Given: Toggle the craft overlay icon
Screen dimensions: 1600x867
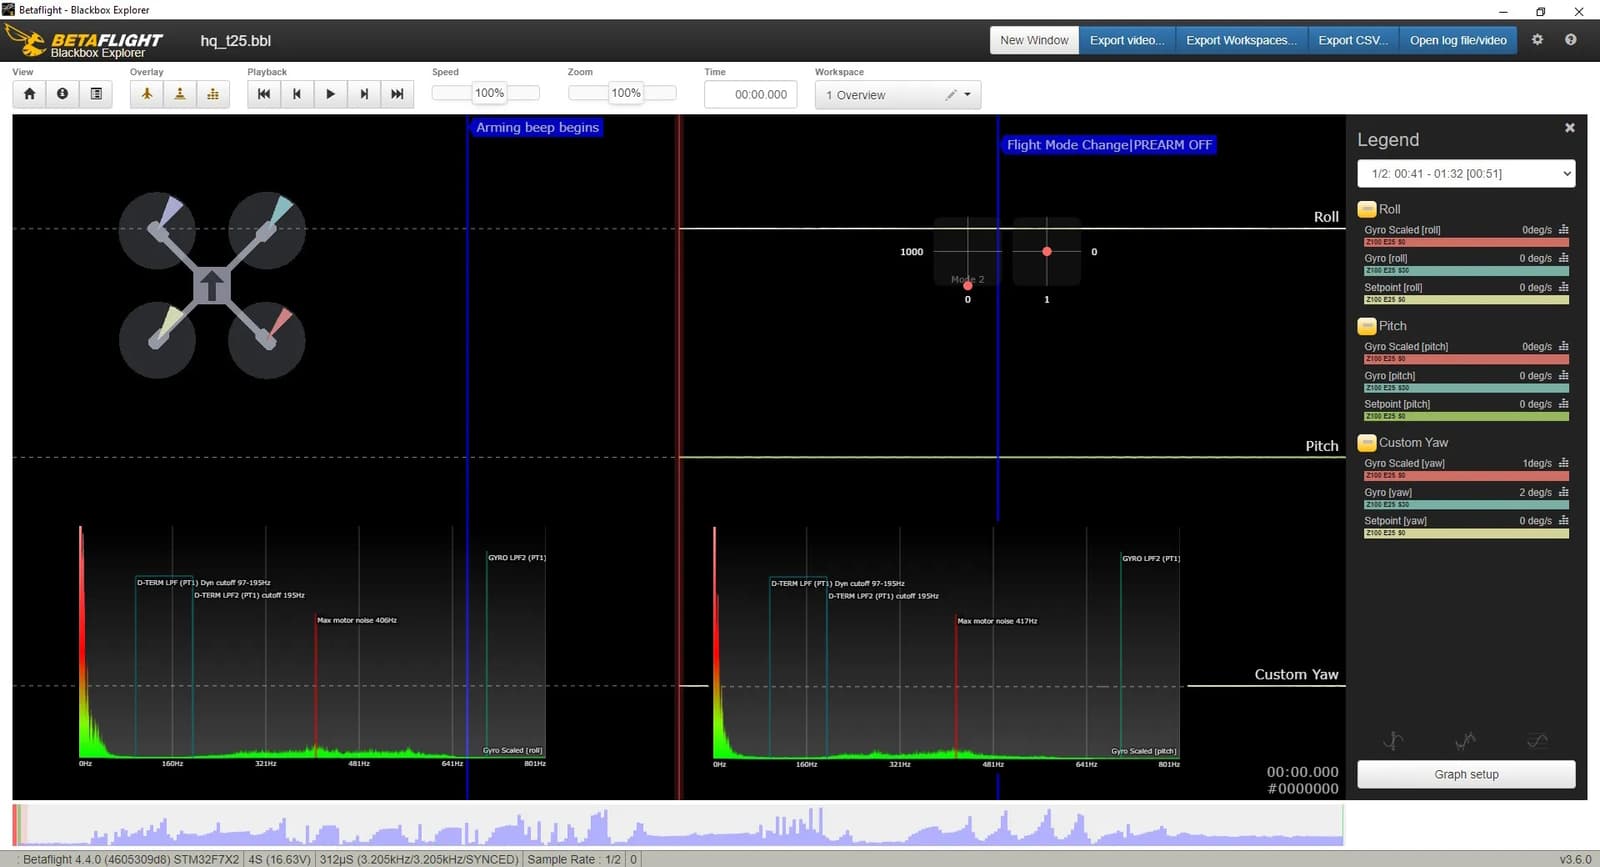Looking at the screenshot, I should point(146,94).
